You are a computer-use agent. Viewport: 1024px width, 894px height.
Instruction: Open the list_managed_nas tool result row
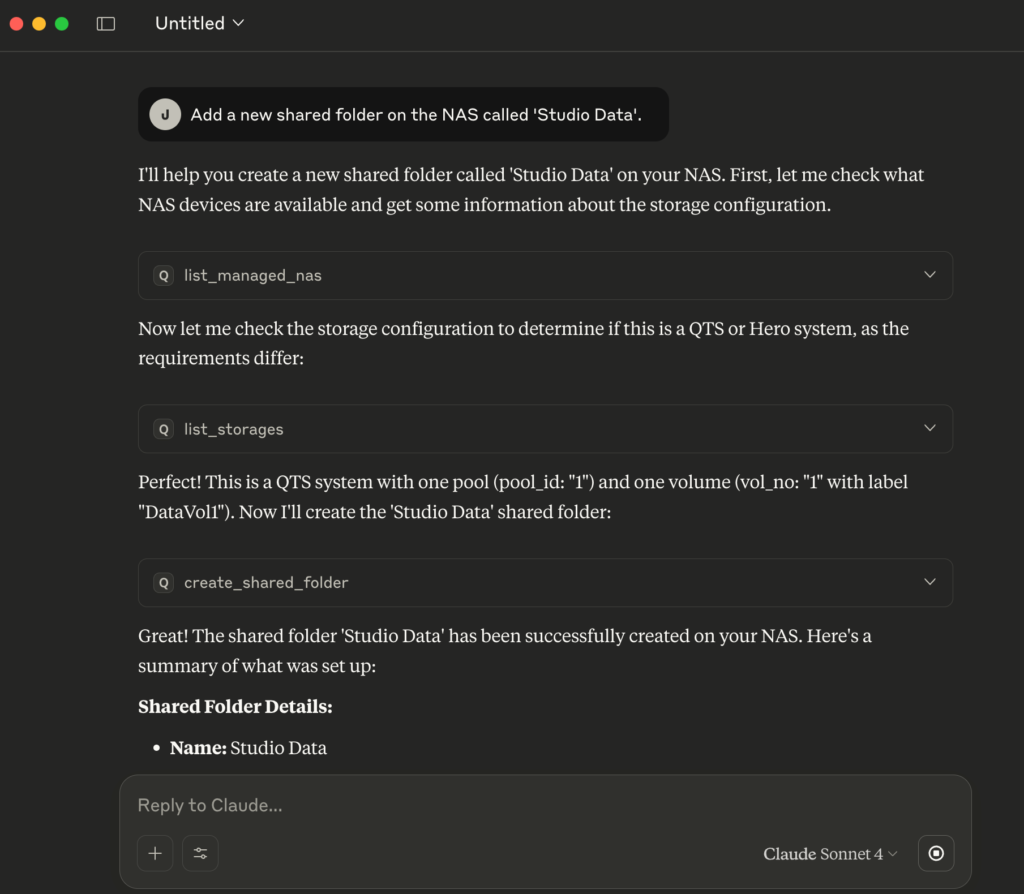click(545, 276)
